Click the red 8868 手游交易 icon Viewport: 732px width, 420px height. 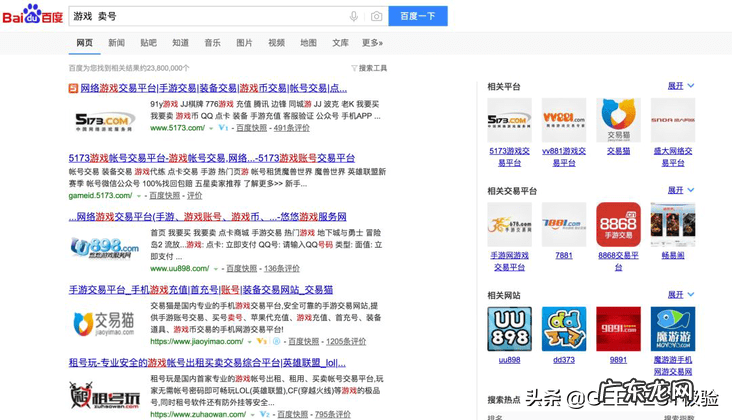[618, 224]
